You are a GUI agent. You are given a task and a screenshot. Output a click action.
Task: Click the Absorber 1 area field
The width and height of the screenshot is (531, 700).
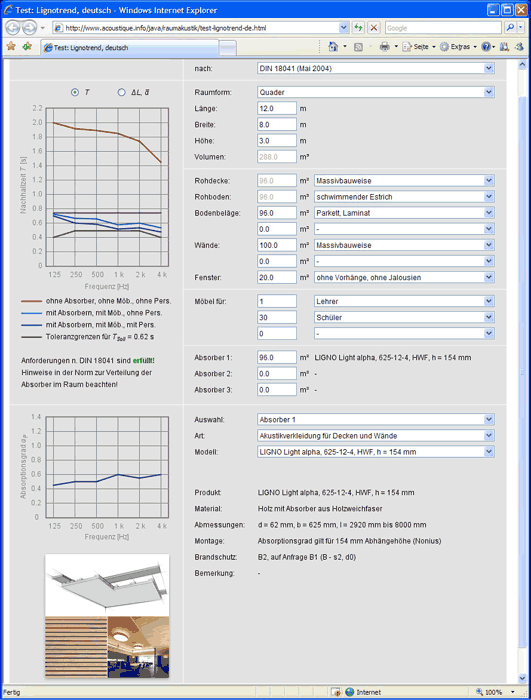[277, 358]
